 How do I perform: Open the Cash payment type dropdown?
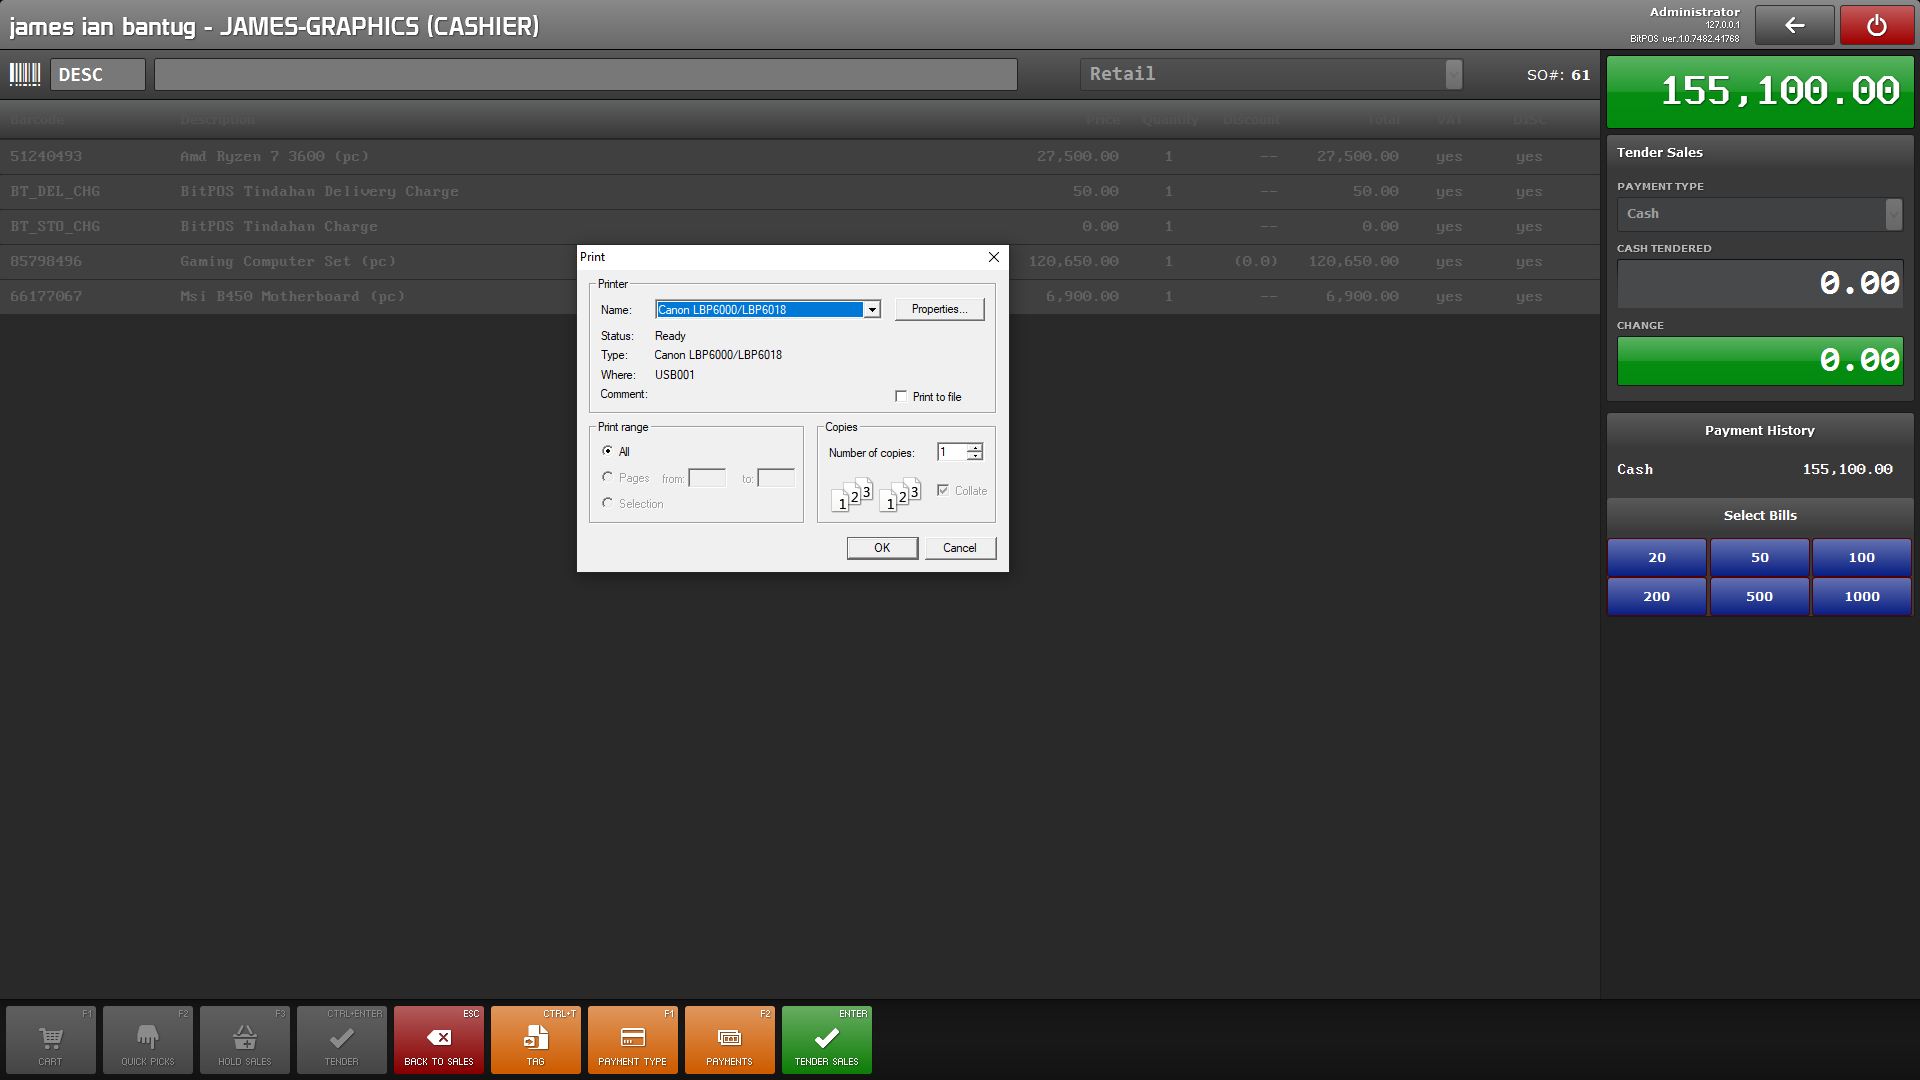(1893, 214)
